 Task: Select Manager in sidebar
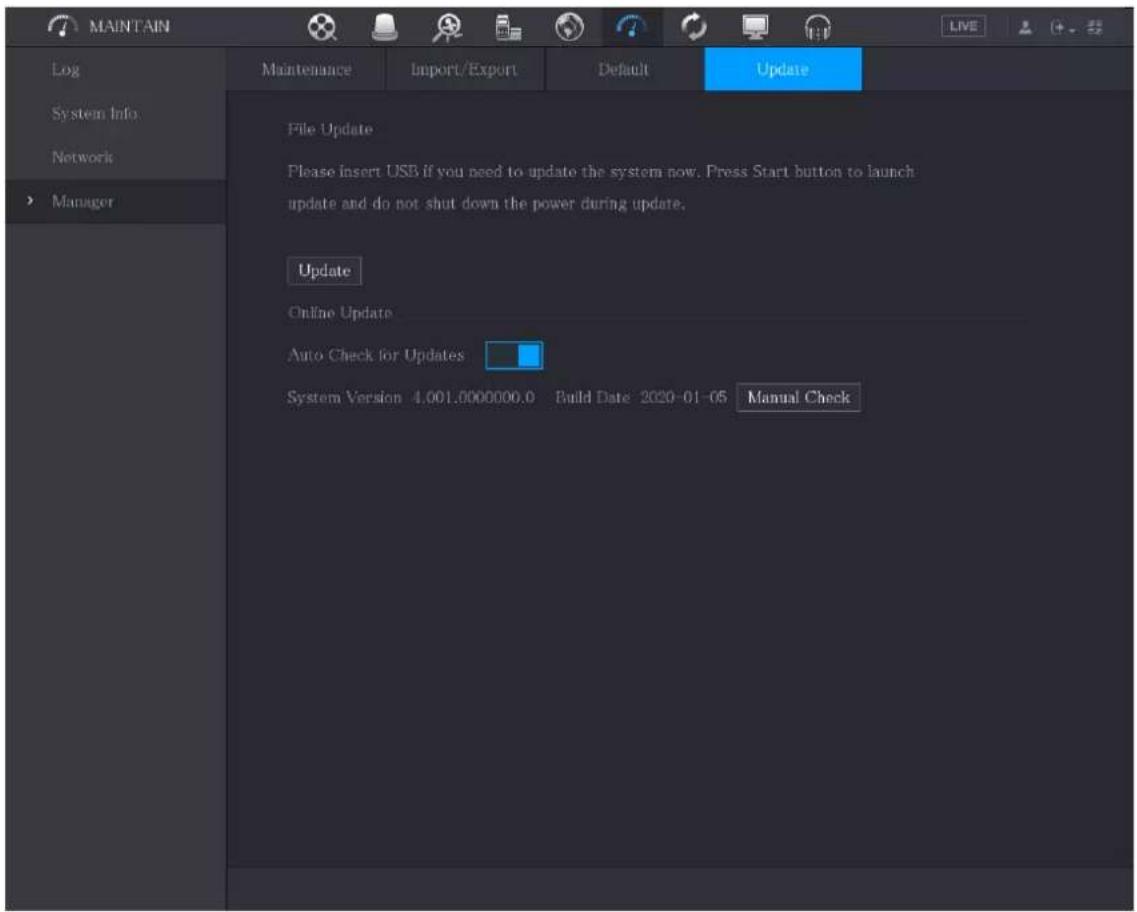pos(116,202)
